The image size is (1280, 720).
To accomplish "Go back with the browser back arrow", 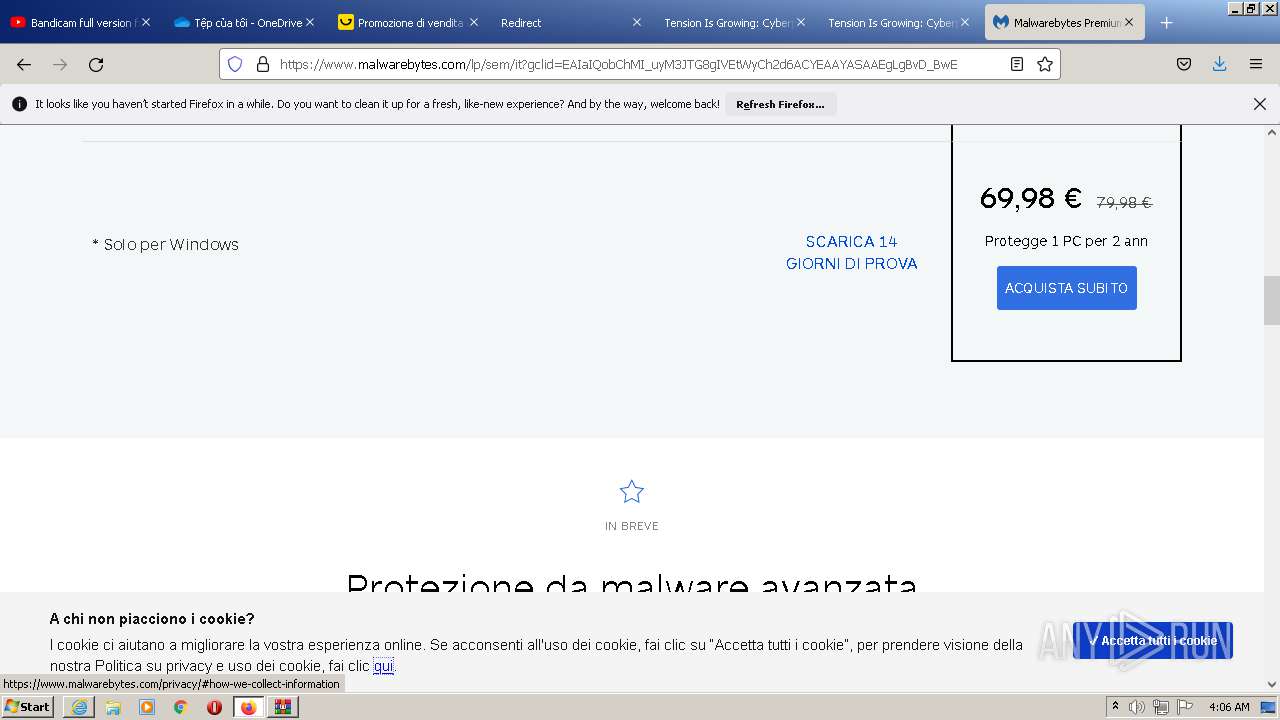I will coord(24,64).
